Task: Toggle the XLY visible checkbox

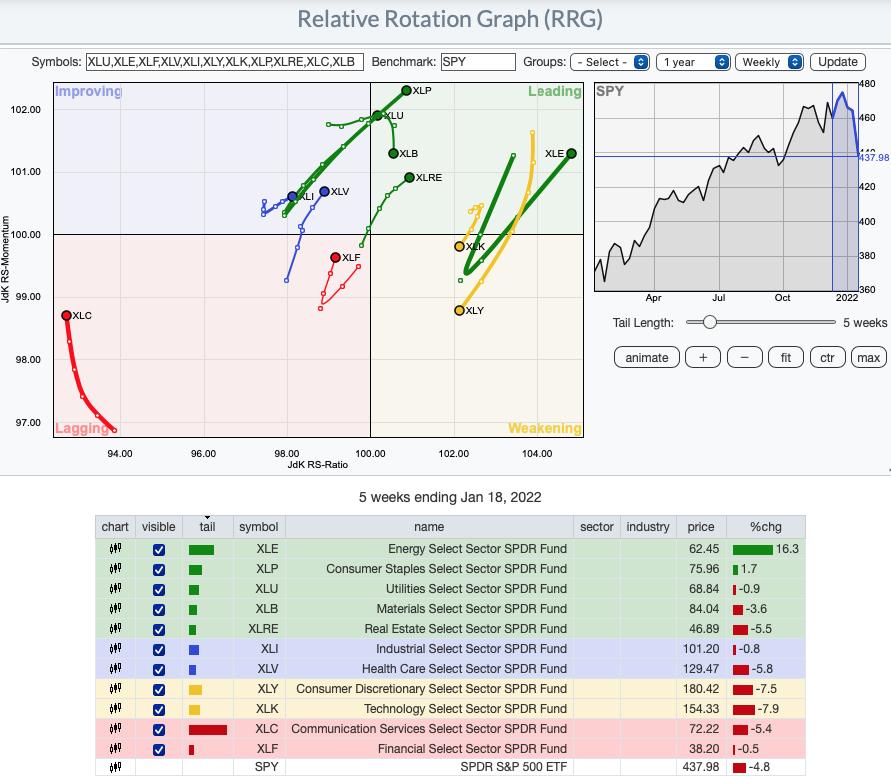Action: [x=158, y=689]
